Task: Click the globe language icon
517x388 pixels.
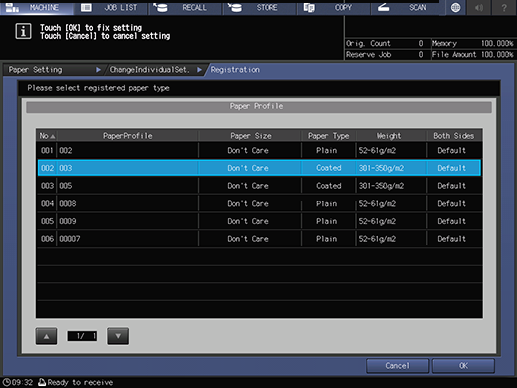Action: 455,8
